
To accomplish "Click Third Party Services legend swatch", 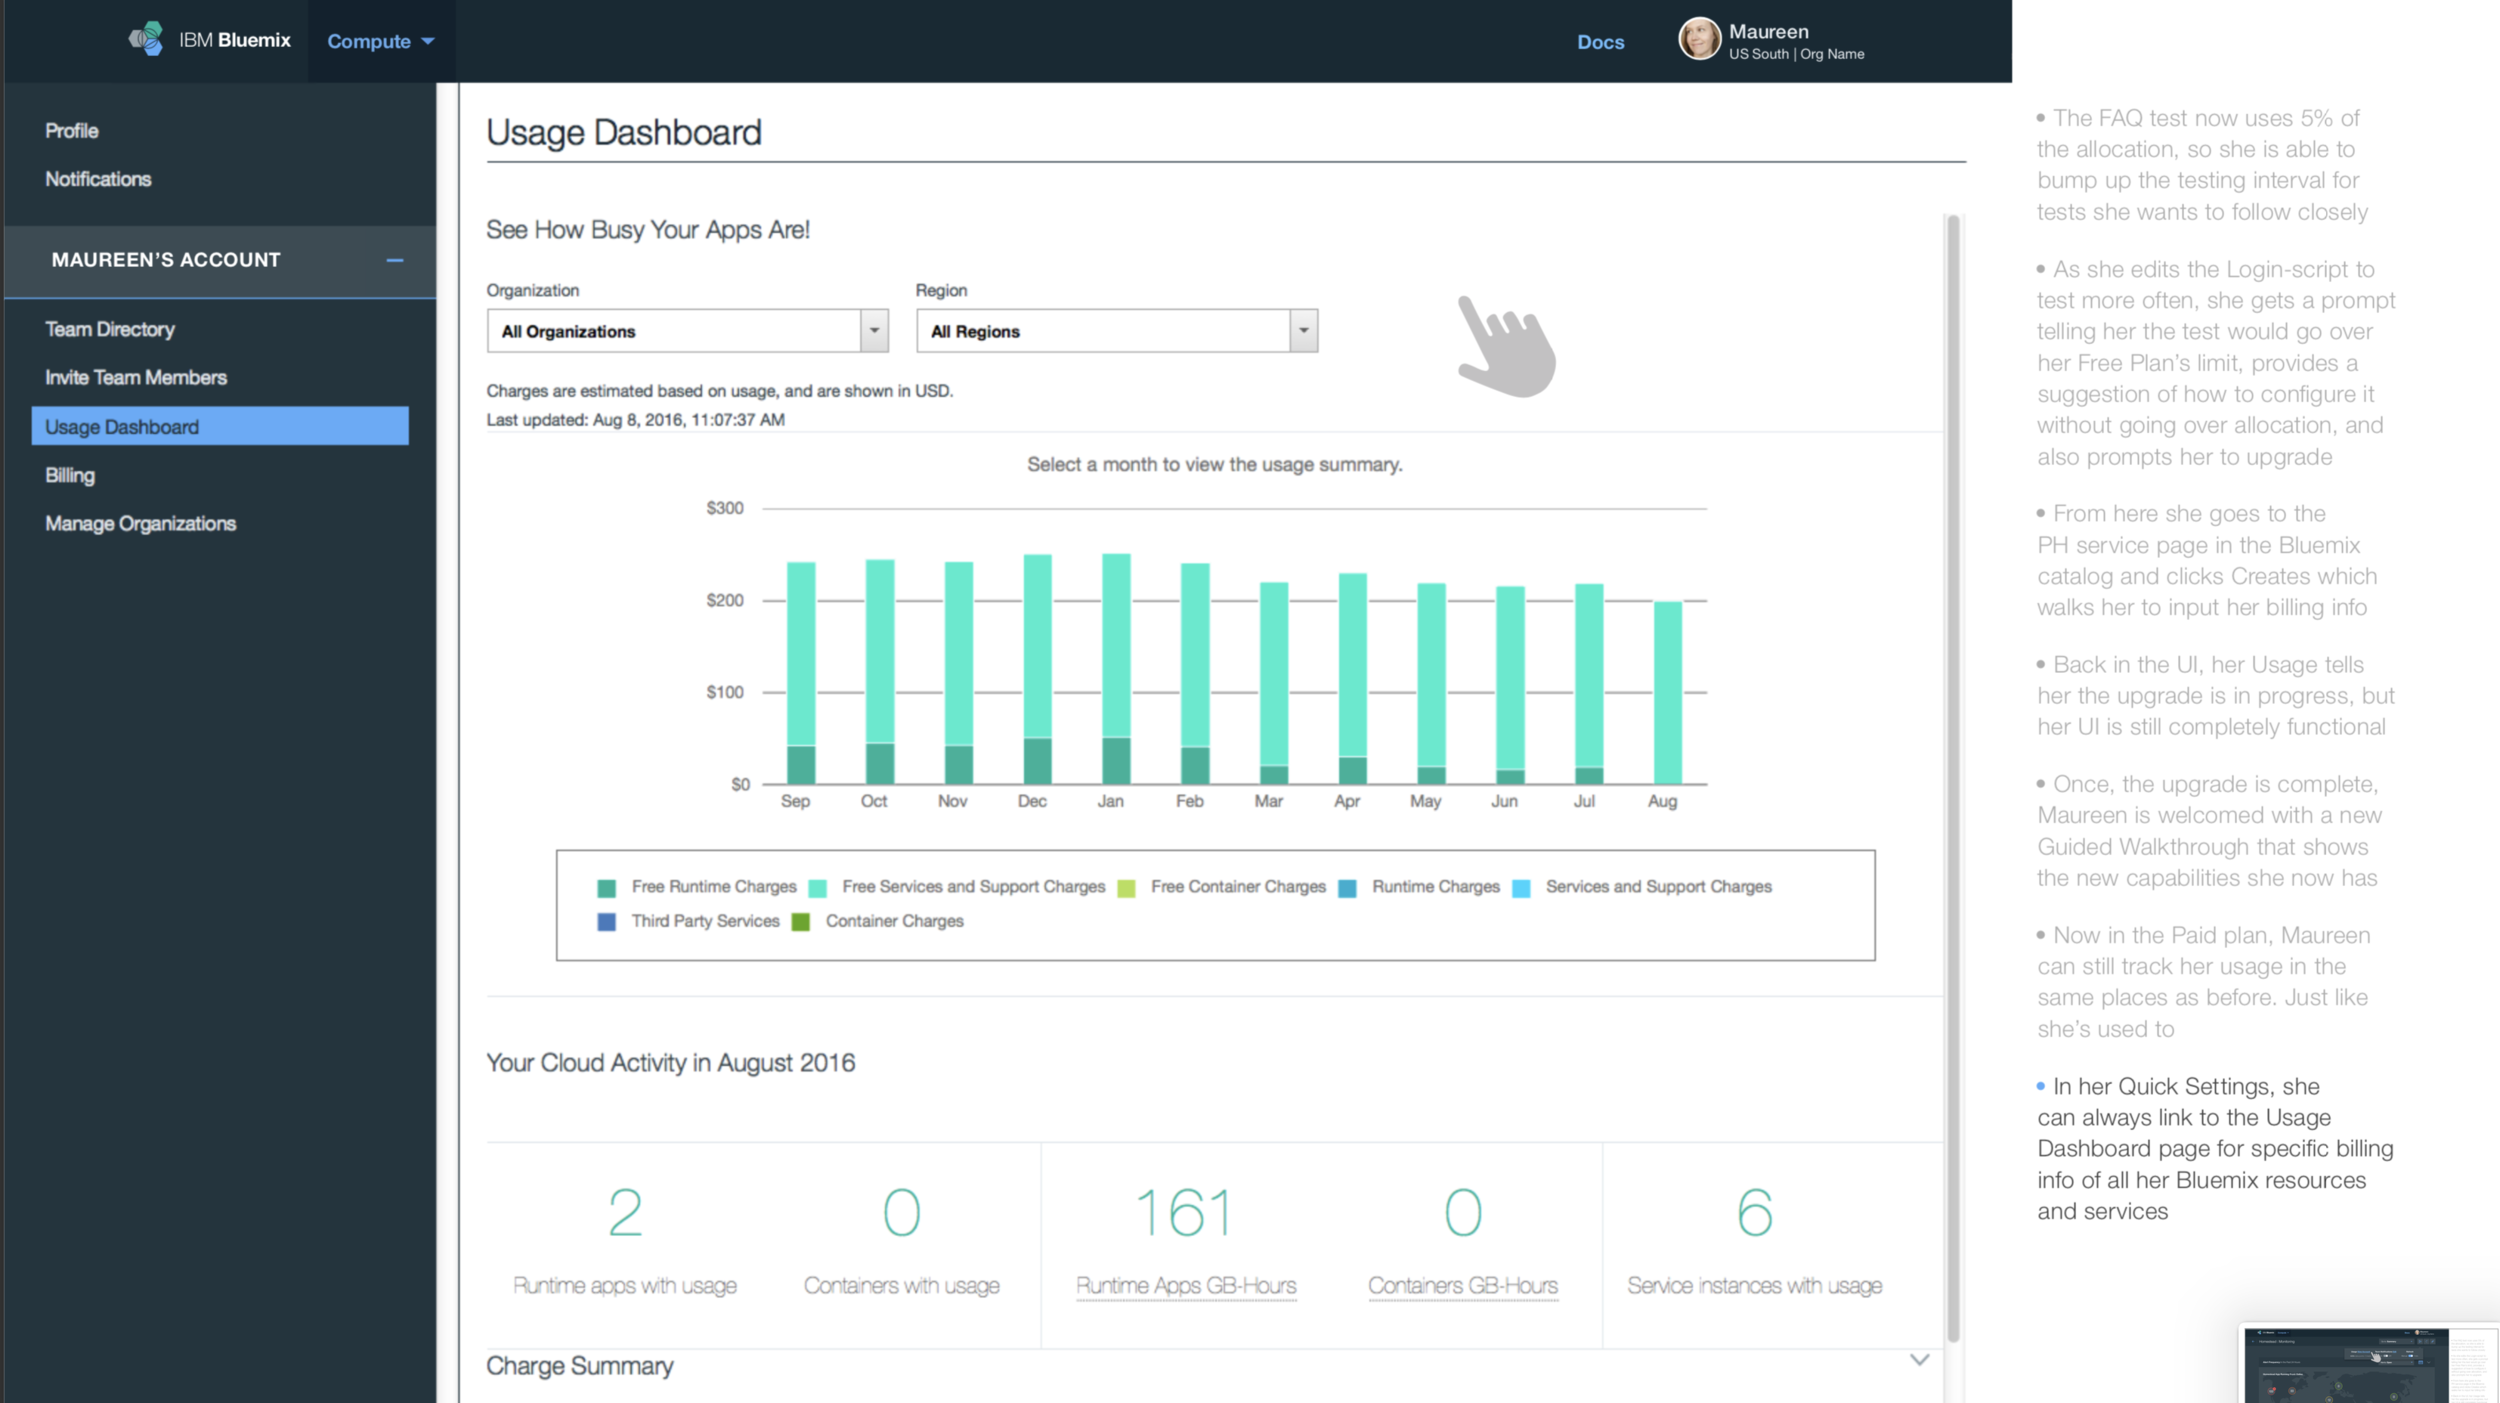I will pyautogui.click(x=606, y=922).
